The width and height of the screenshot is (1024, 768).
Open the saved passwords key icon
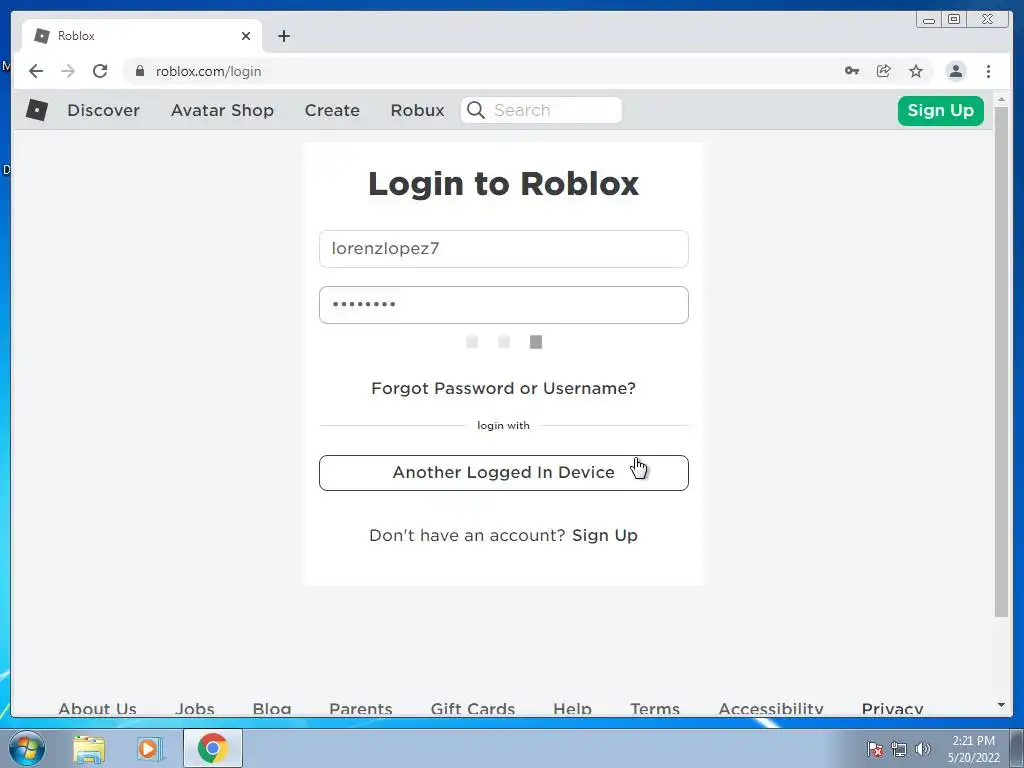[x=852, y=71]
